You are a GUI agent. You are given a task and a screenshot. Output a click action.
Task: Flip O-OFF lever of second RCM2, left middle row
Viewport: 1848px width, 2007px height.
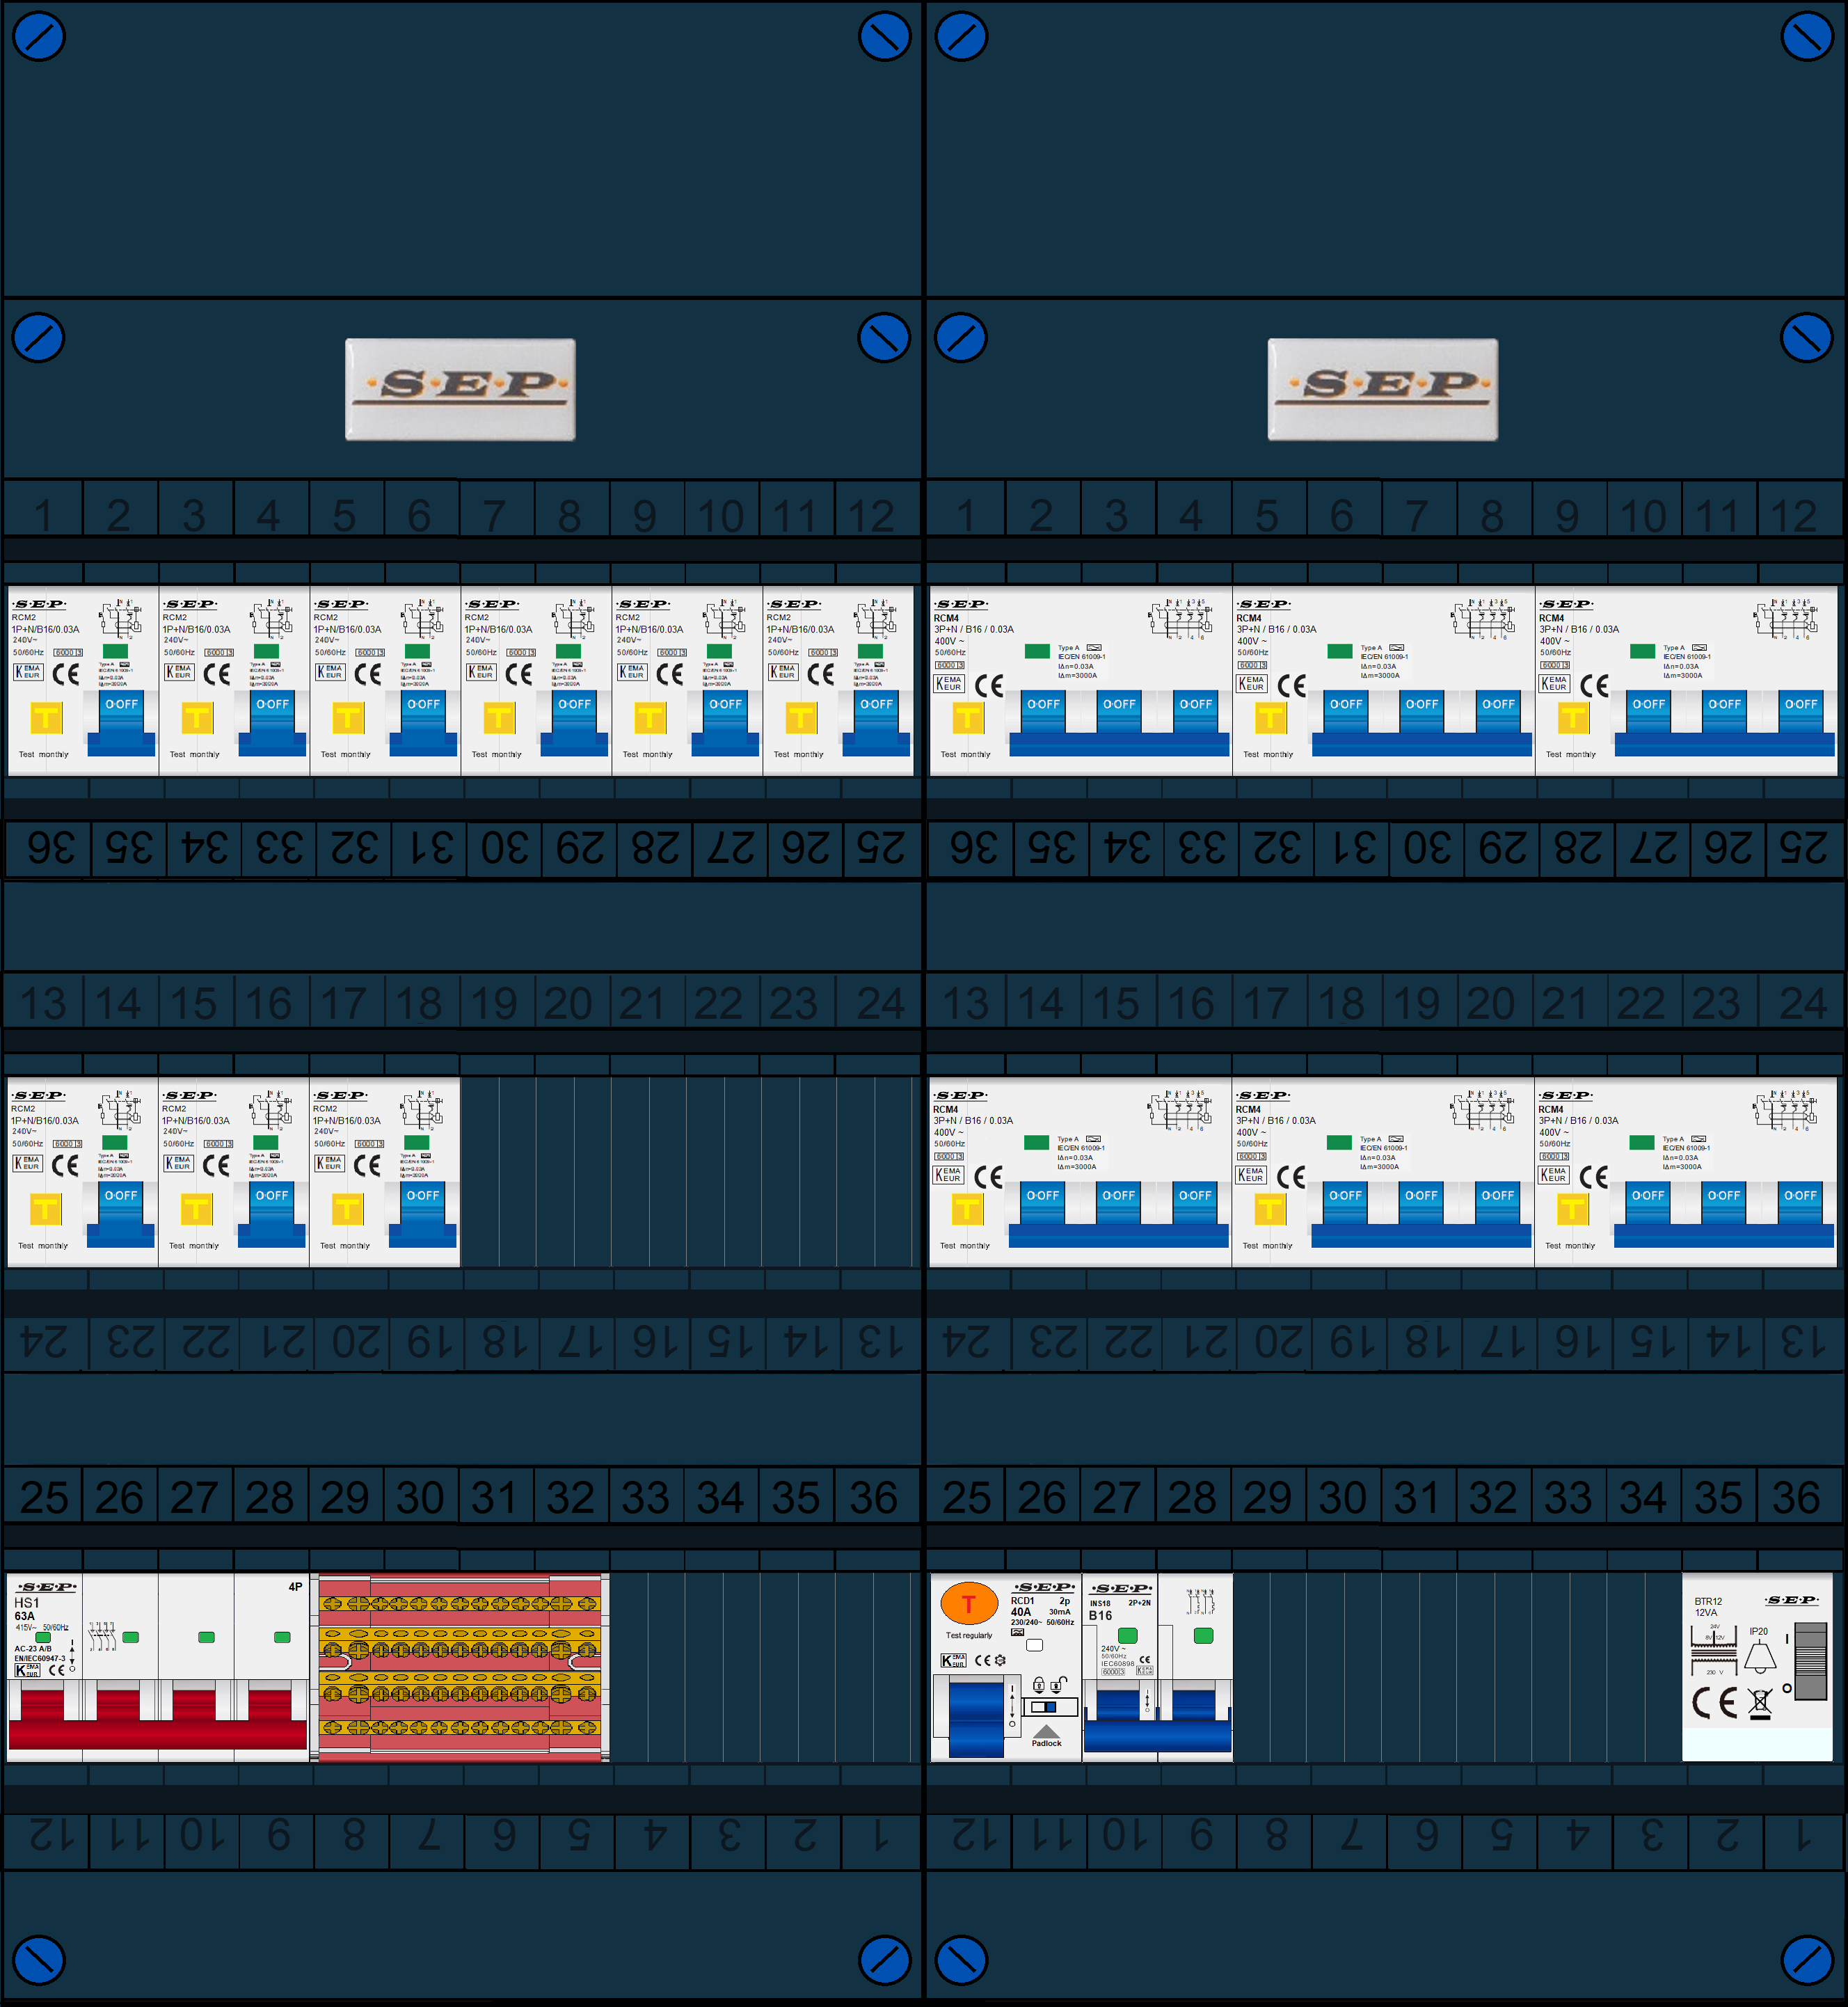pos(271,1214)
